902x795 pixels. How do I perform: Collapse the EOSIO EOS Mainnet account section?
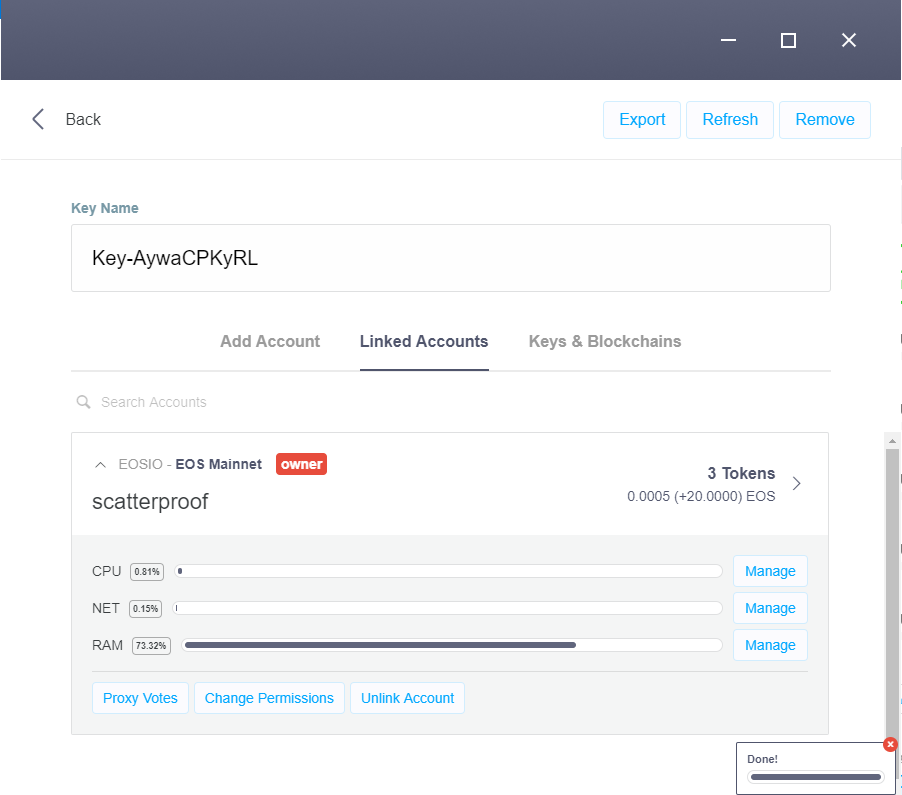(x=100, y=464)
